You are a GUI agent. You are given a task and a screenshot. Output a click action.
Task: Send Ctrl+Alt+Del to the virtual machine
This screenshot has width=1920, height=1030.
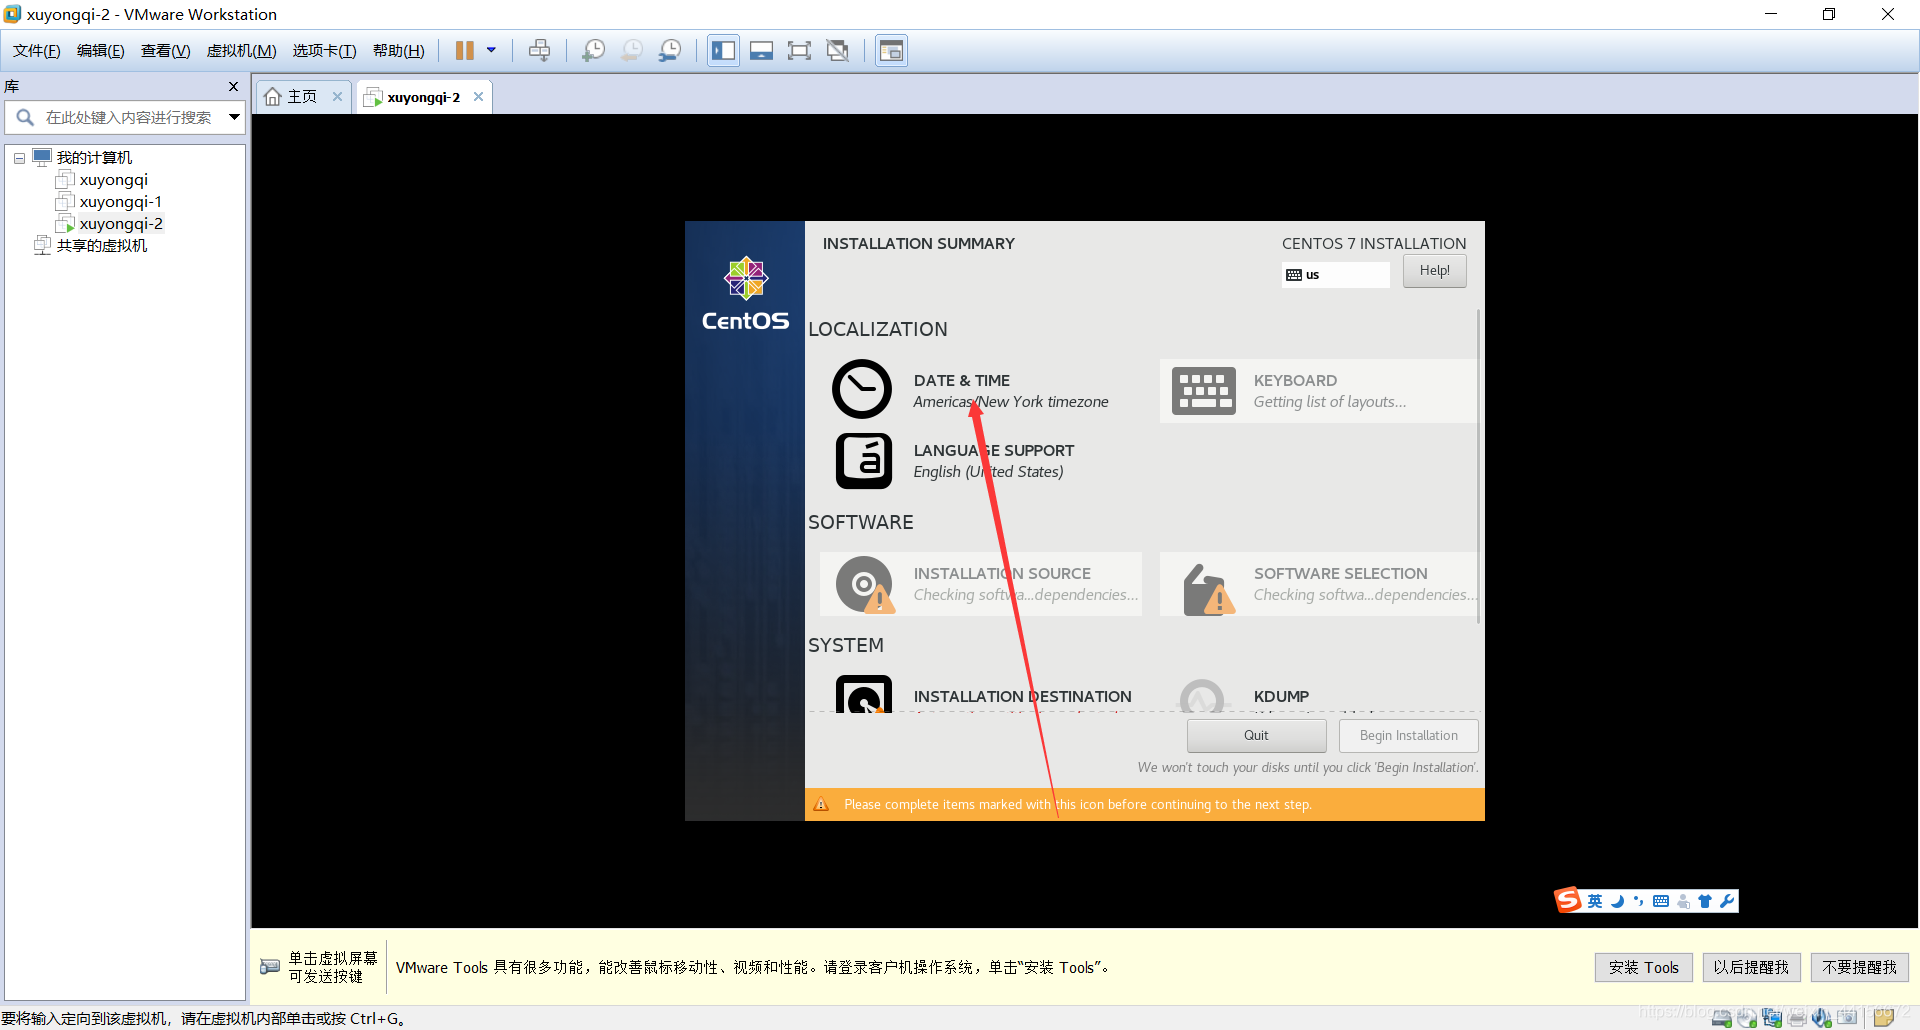[x=540, y=50]
